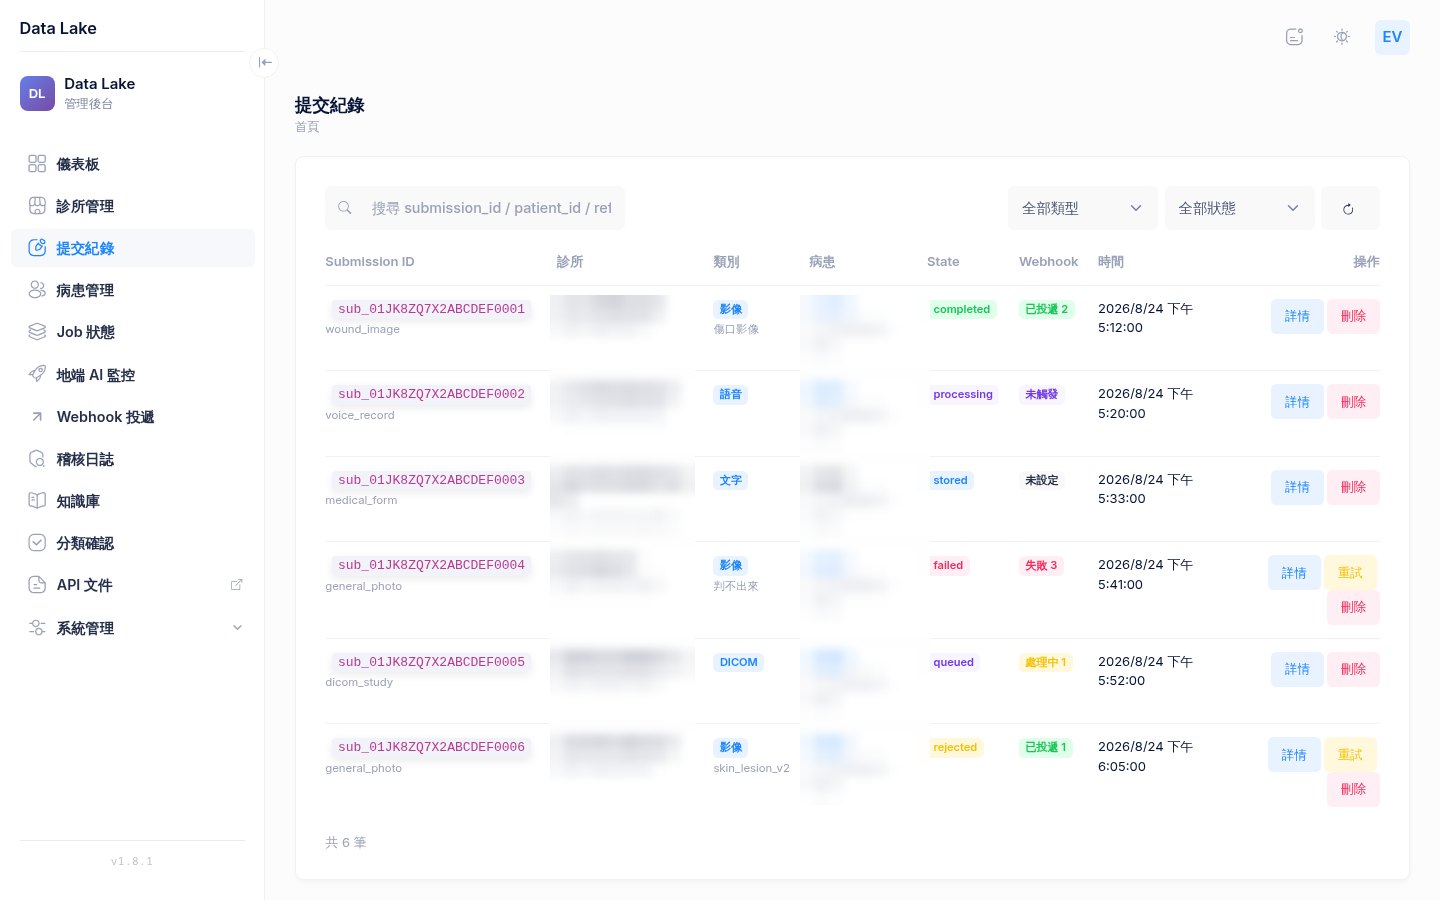Image resolution: width=1440 pixels, height=900 pixels.
Task: Click the completed state badge
Action: [962, 309]
